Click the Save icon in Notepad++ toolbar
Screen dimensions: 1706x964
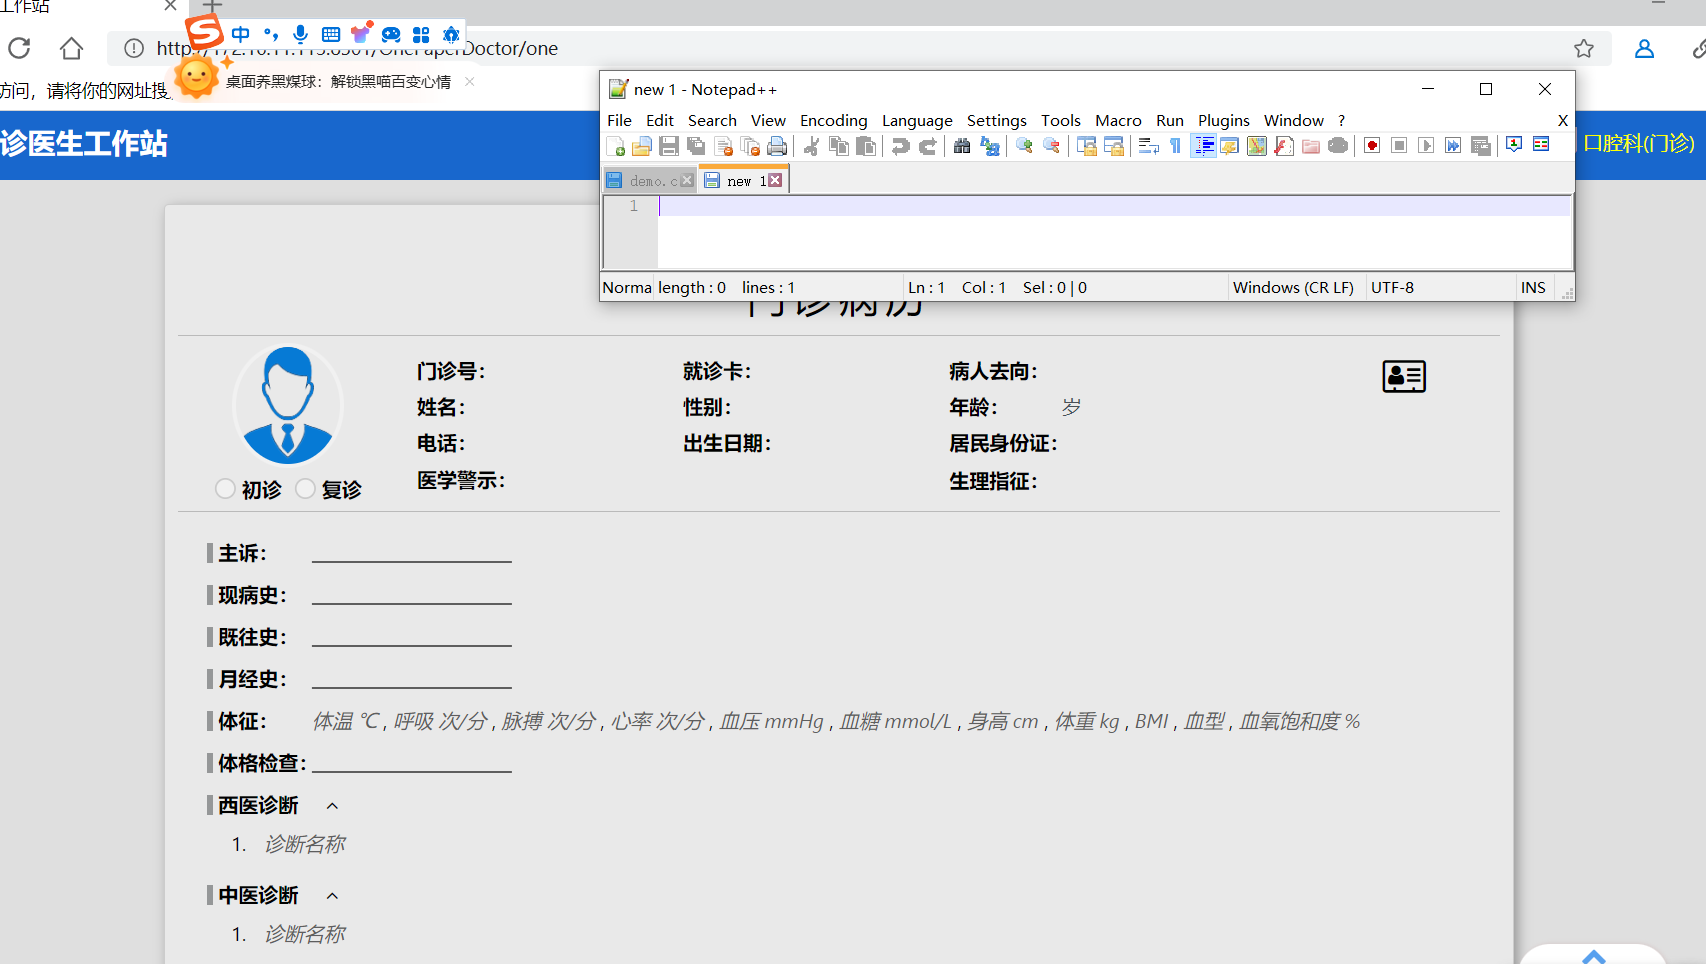point(669,146)
